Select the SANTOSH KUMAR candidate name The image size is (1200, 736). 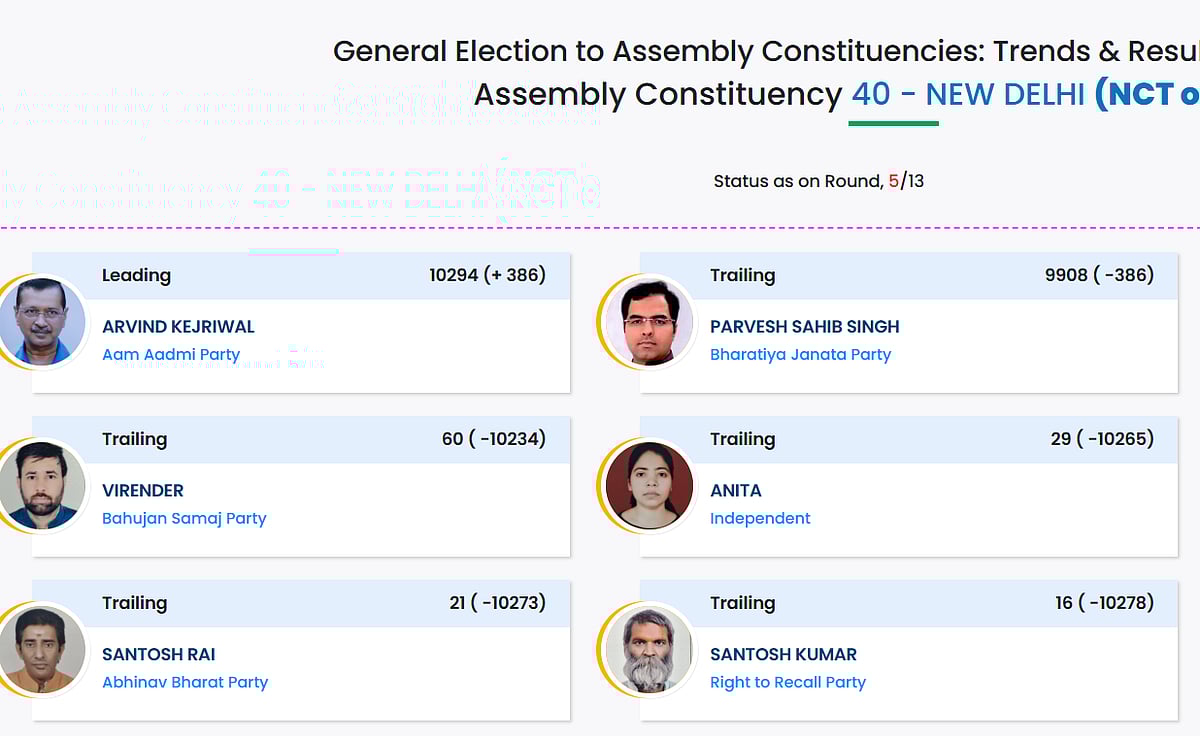[783, 655]
